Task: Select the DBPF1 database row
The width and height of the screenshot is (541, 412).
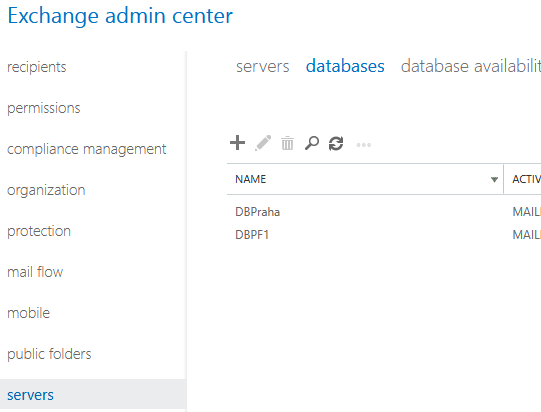Action: pos(384,235)
